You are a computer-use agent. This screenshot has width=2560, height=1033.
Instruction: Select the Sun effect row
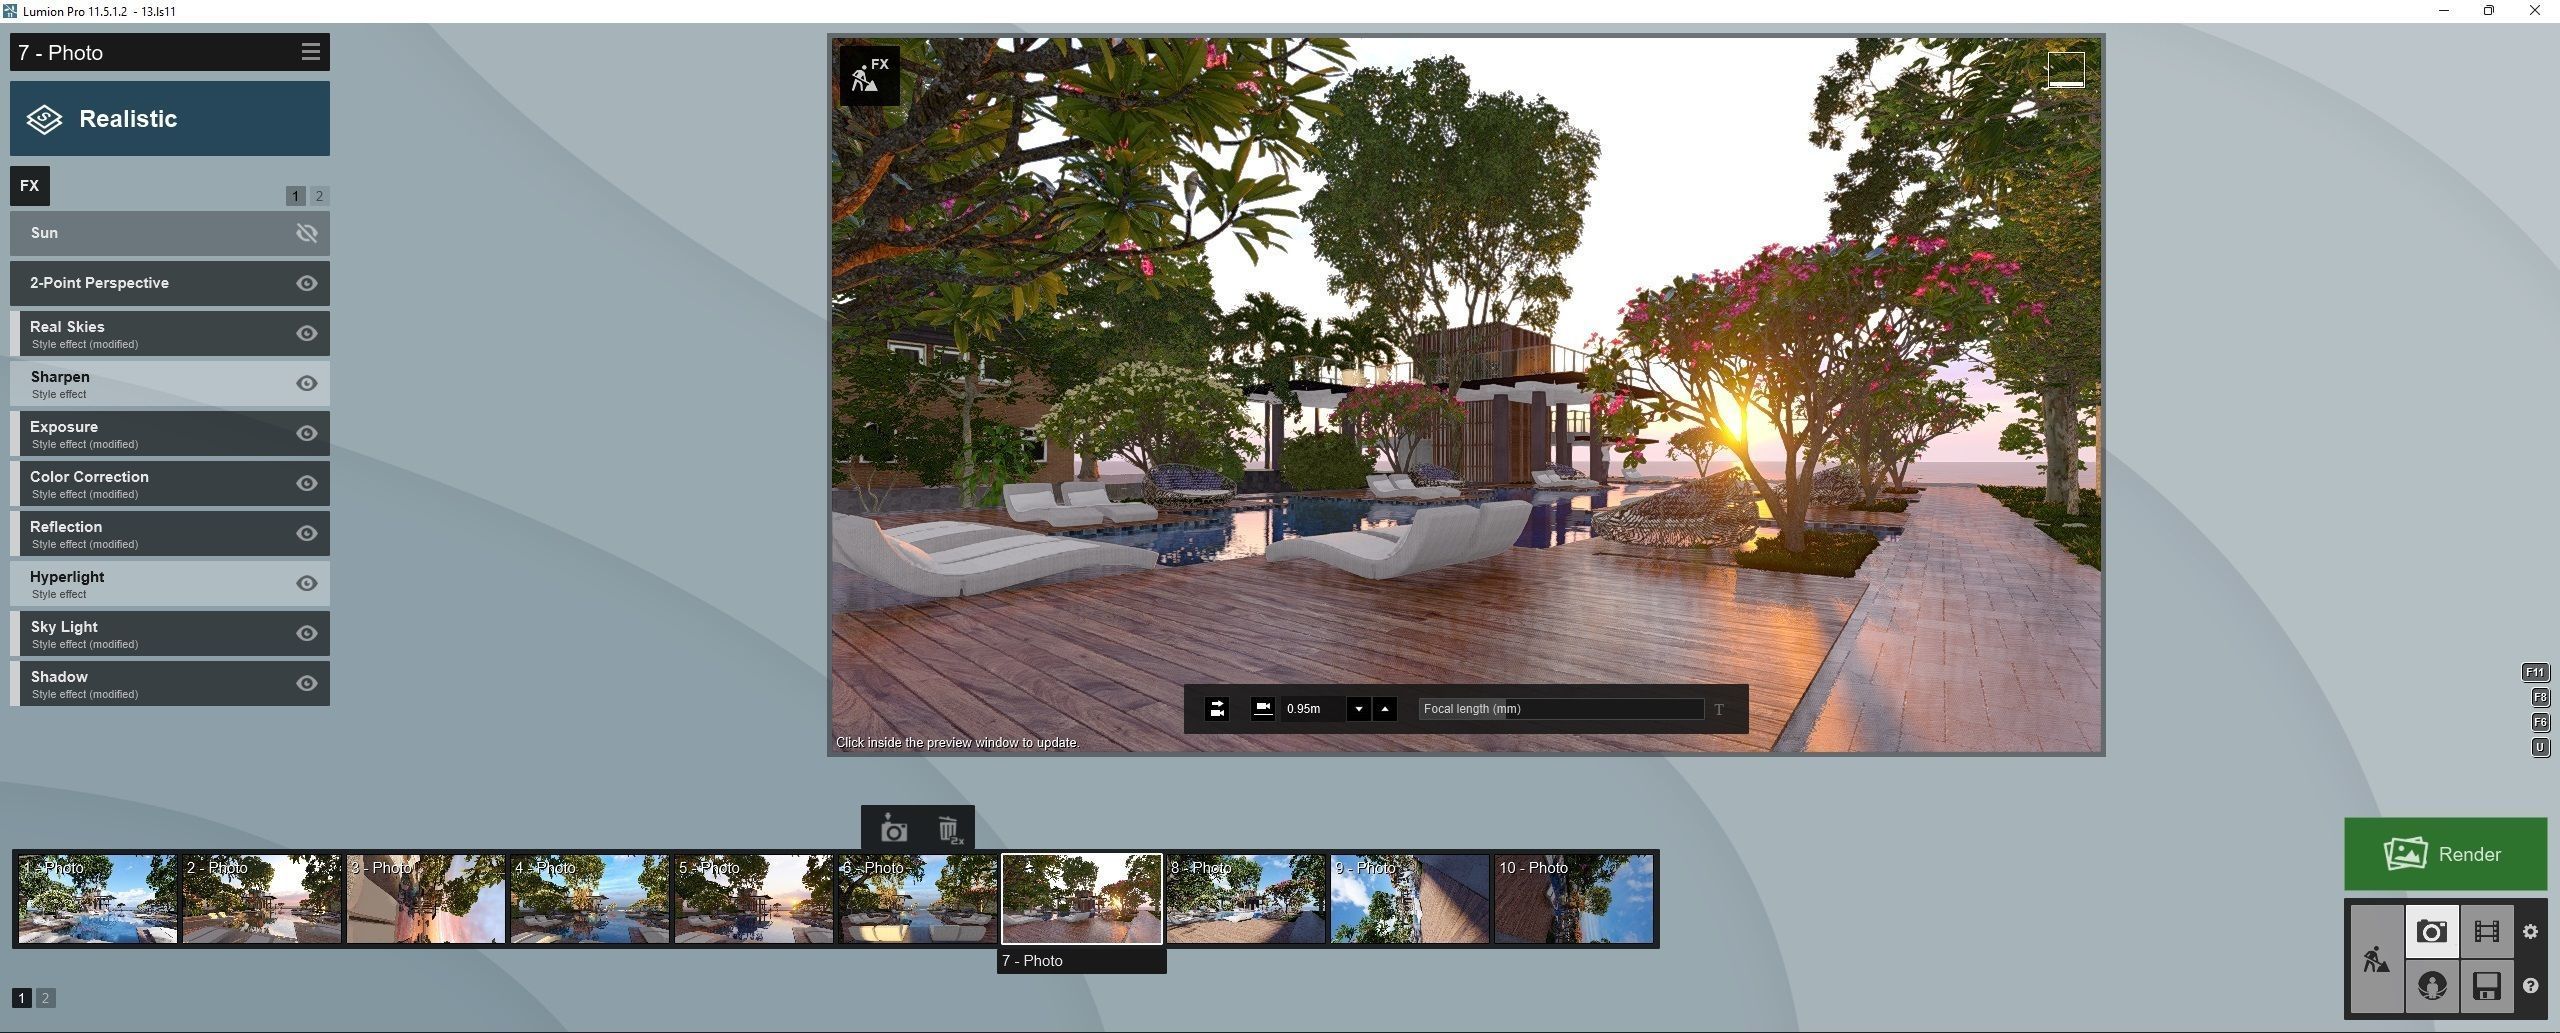[170, 233]
